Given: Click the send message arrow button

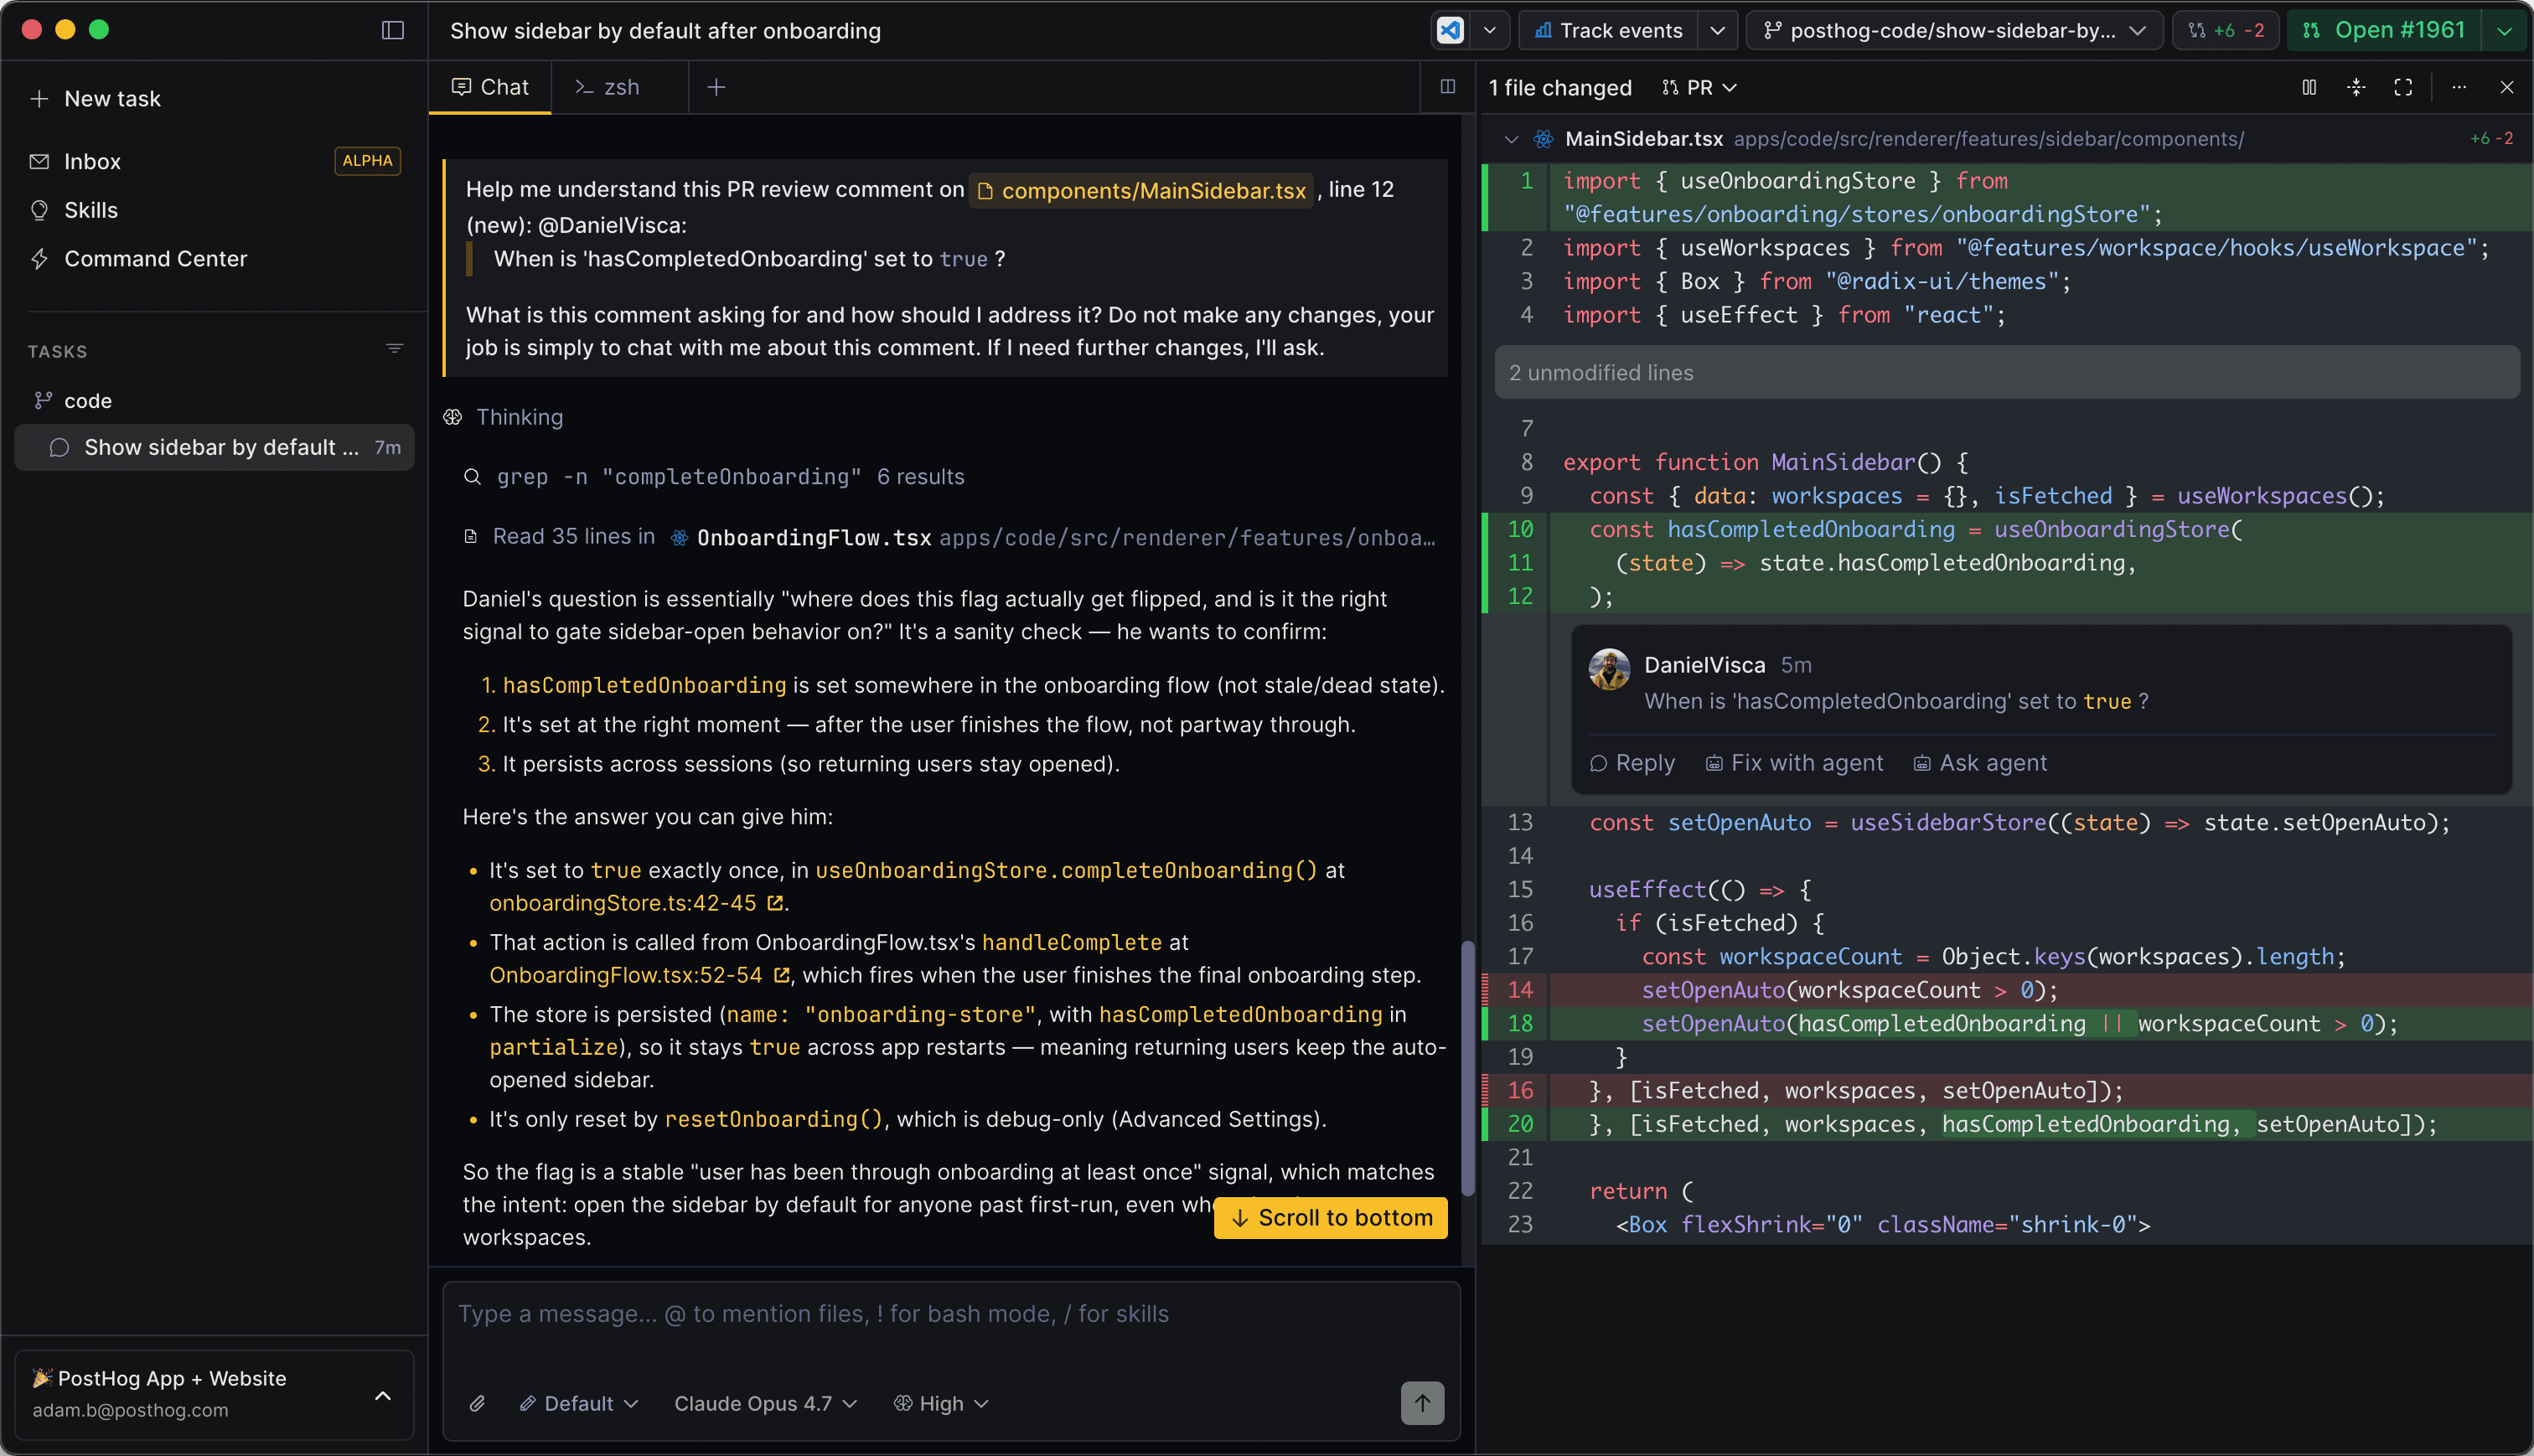Looking at the screenshot, I should (x=1422, y=1403).
